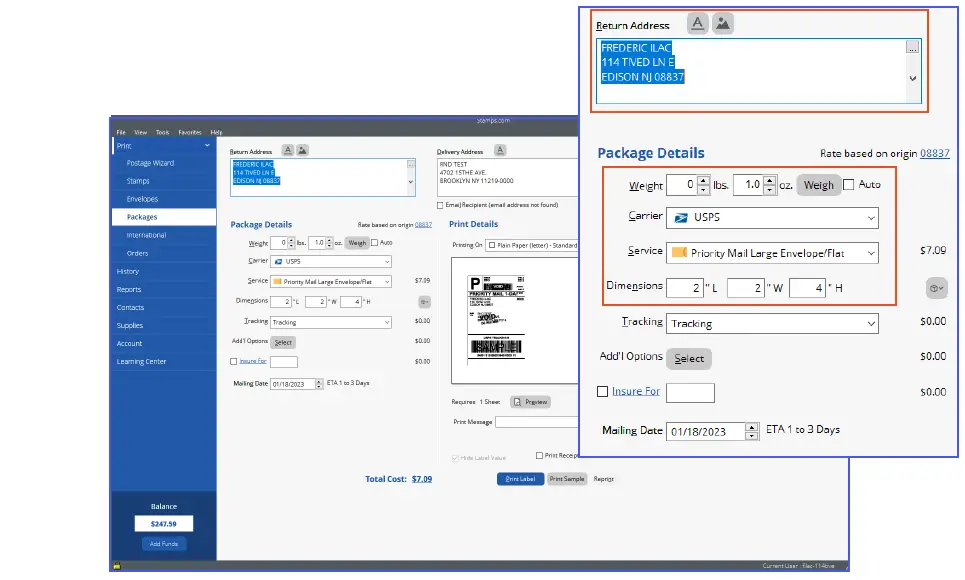Image resolution: width=965 pixels, height=580 pixels.
Task: Open the Service dropdown in the enlarged callout
Action: [x=772, y=253]
